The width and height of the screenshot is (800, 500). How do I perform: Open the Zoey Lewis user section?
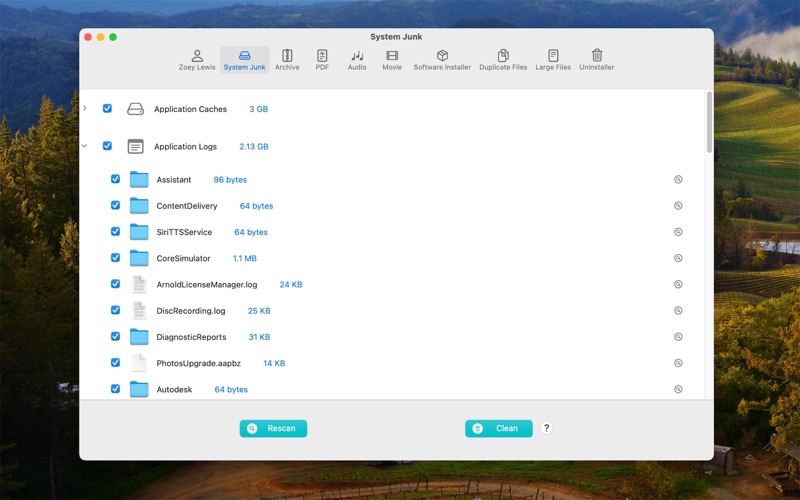197,60
